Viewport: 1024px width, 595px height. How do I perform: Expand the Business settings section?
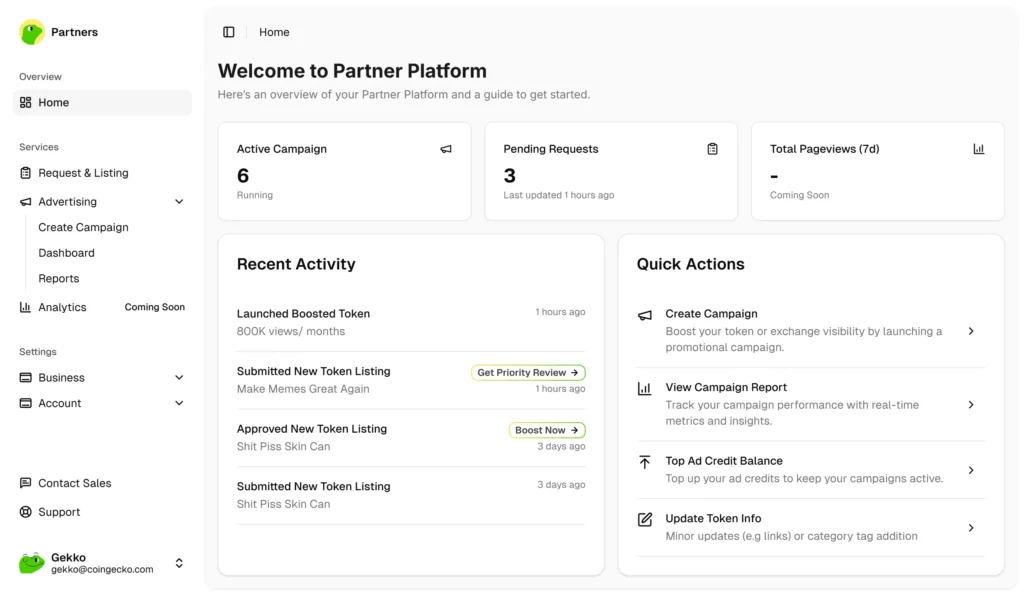tap(179, 377)
